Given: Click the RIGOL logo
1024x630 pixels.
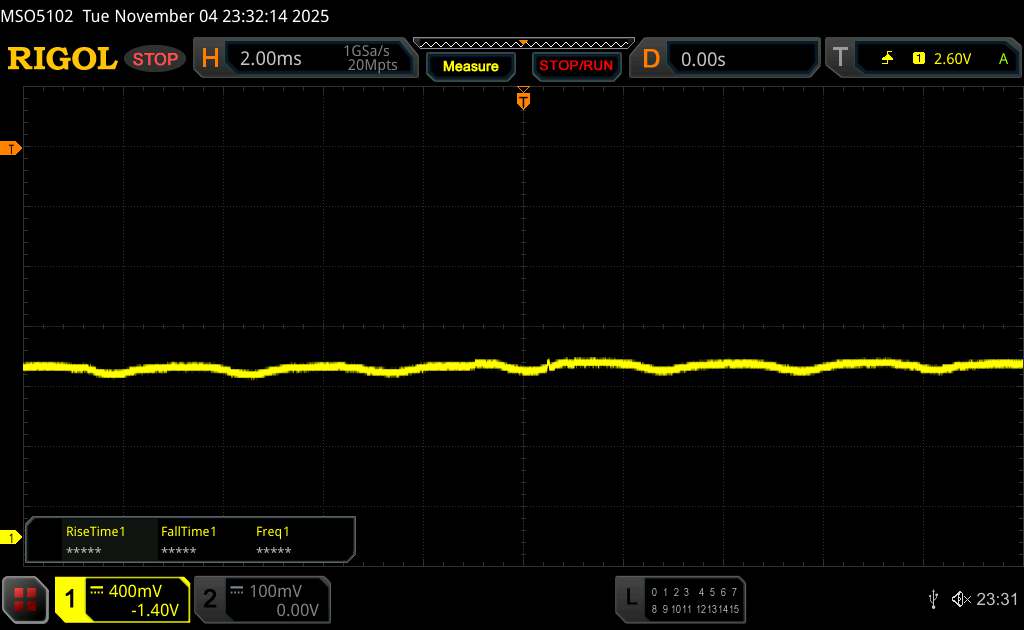Looking at the screenshot, I should coord(62,59).
